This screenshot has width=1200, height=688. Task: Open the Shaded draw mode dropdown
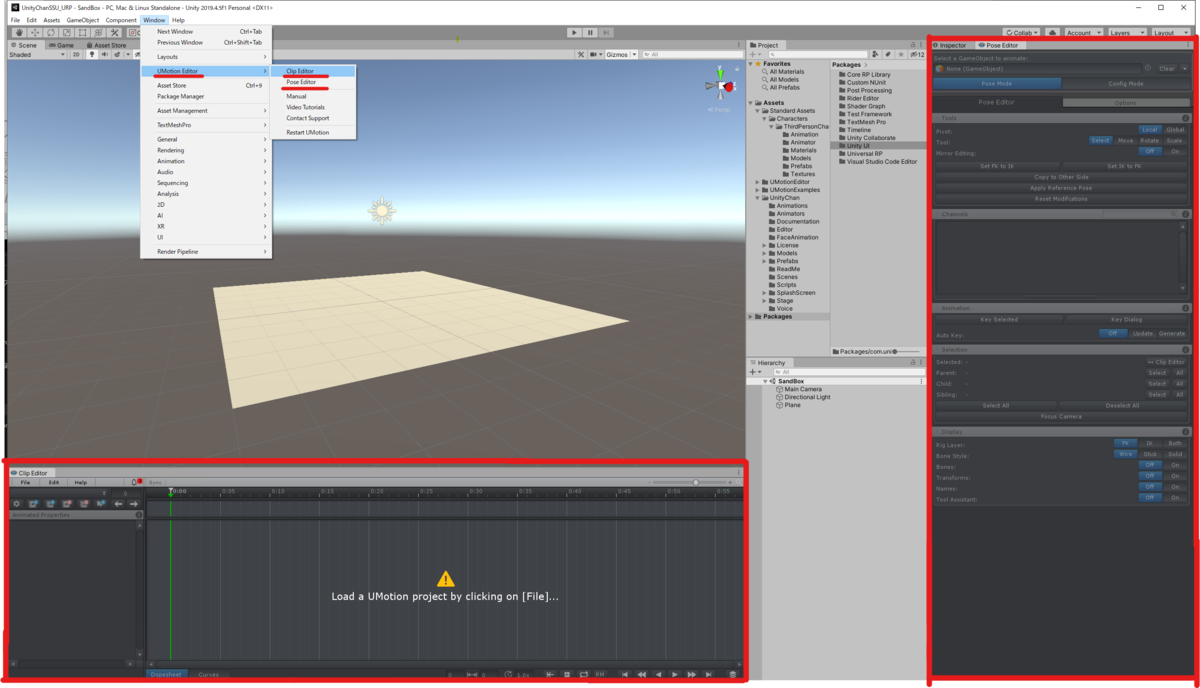tap(36, 55)
